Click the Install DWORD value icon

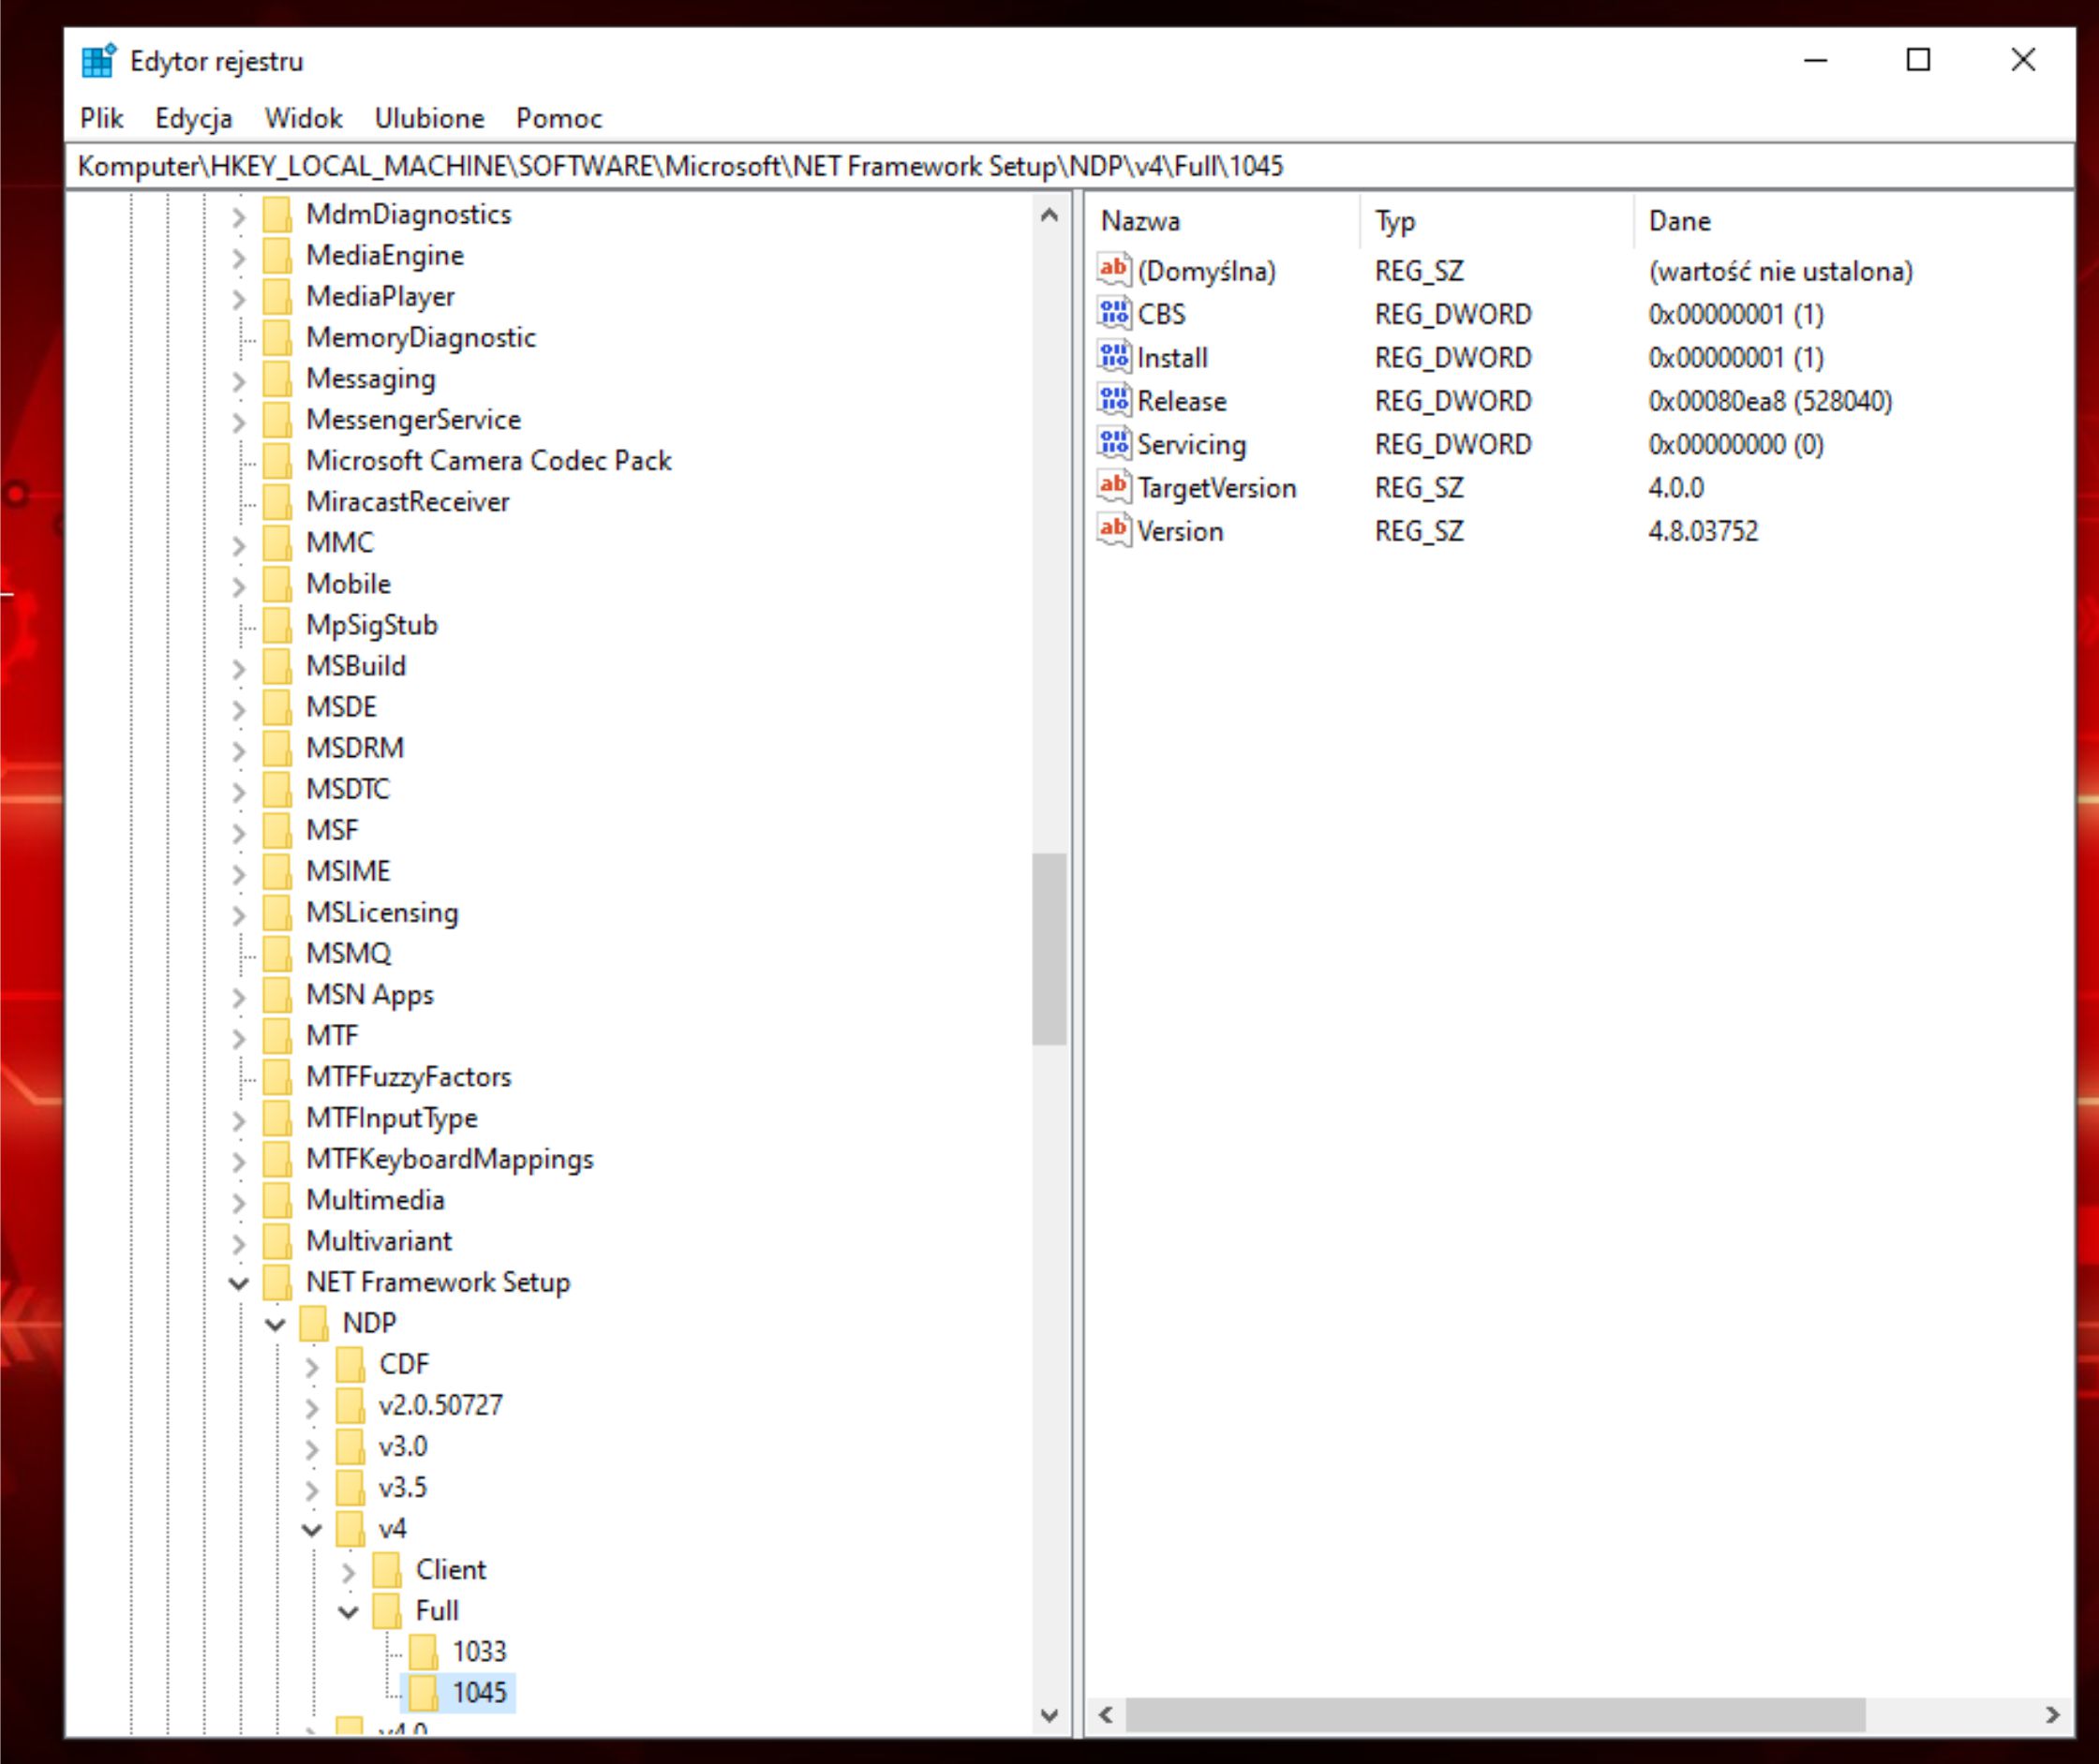1113,357
